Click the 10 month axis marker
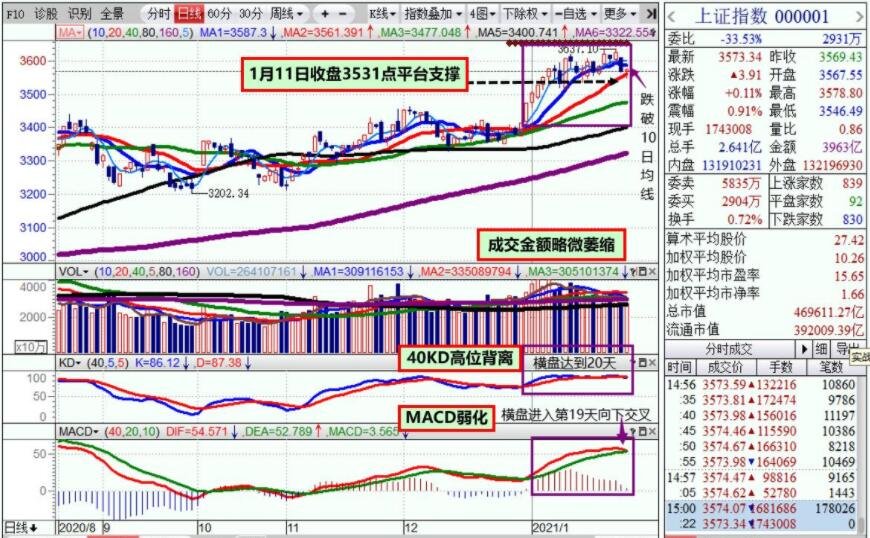The height and width of the screenshot is (538, 870). coord(205,527)
